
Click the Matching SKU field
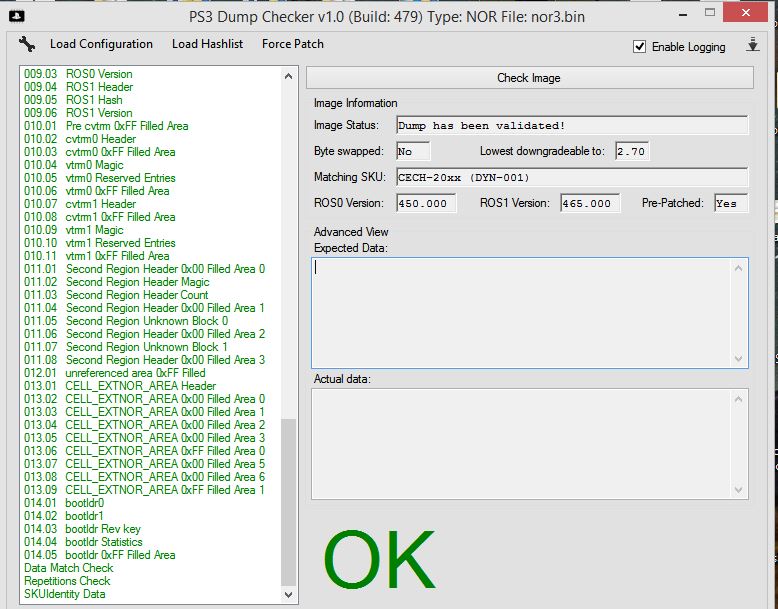pos(570,177)
